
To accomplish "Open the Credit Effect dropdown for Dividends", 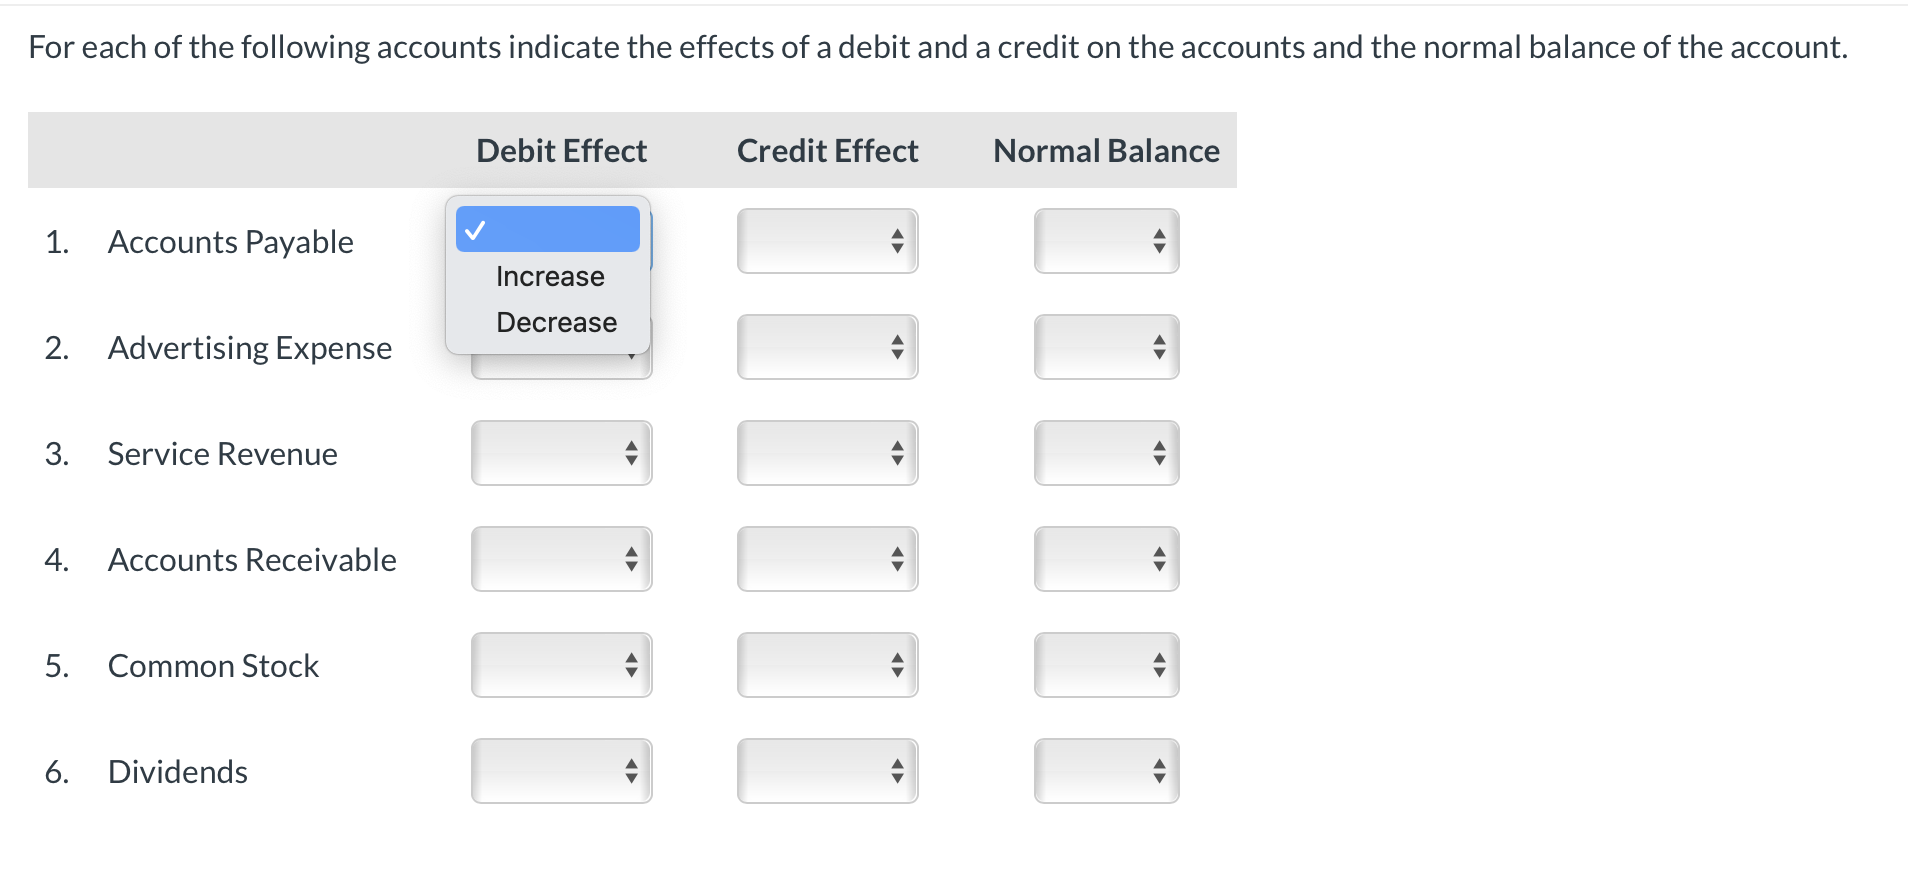I will pyautogui.click(x=826, y=770).
